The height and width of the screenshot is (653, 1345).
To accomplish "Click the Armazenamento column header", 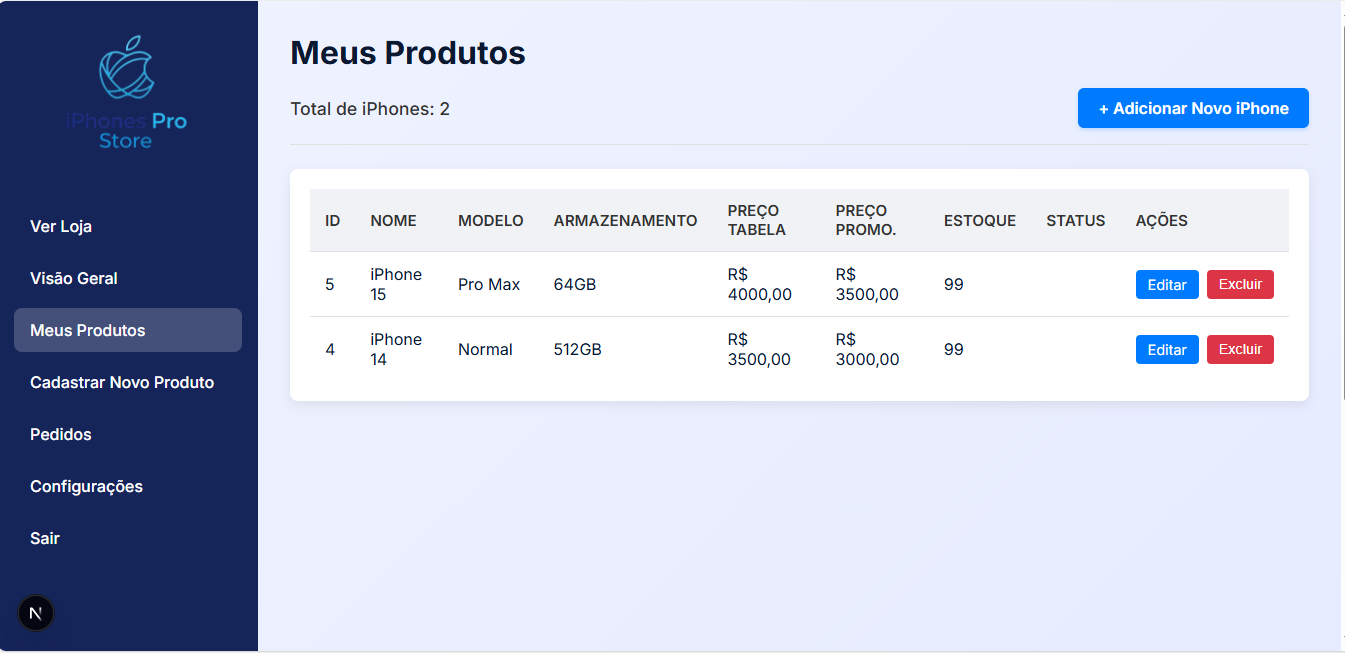I will pos(625,221).
